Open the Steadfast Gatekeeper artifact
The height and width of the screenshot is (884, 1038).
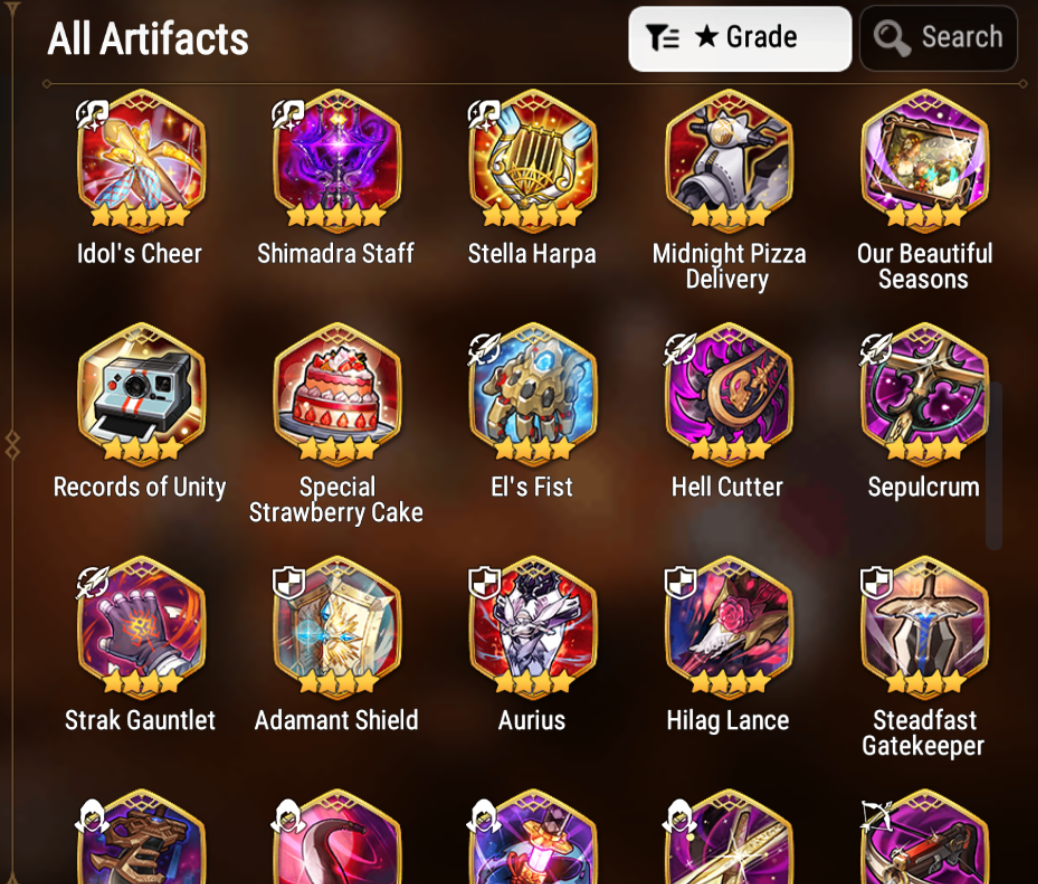(924, 628)
